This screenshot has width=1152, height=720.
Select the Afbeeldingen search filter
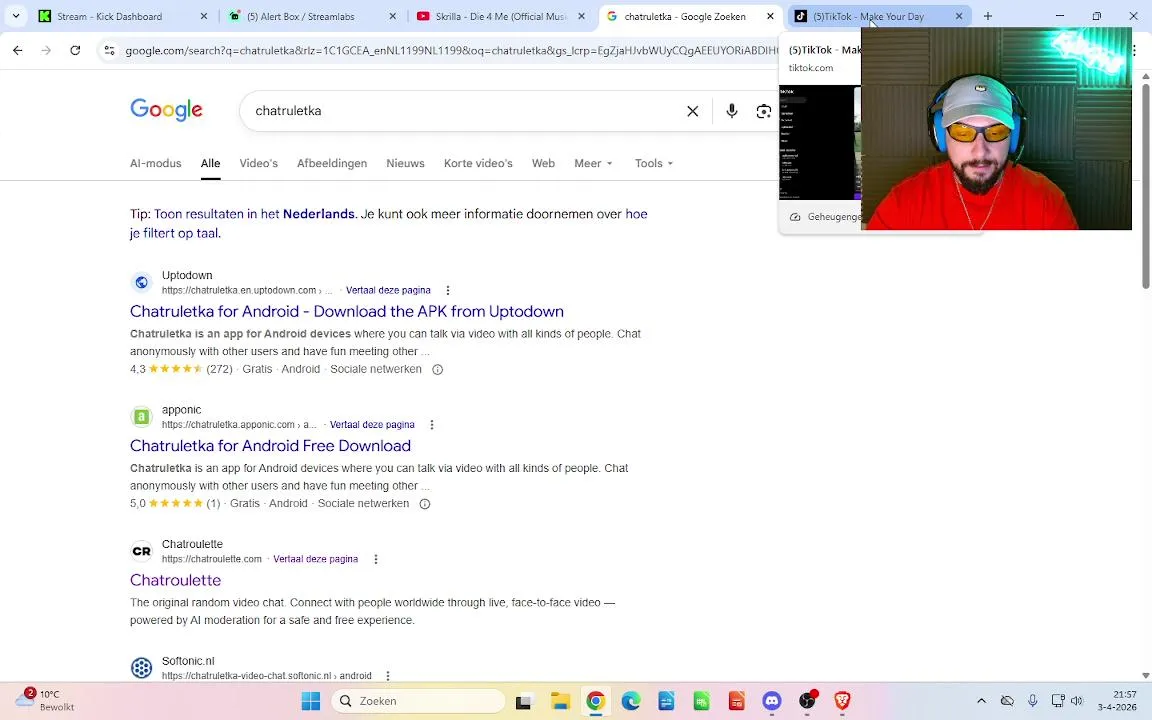(332, 164)
